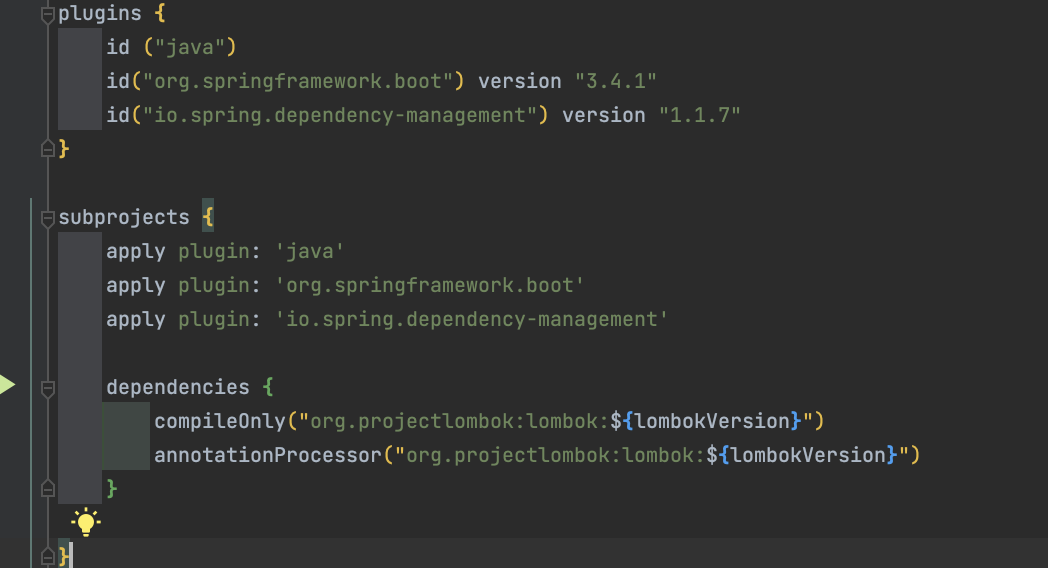Collapse the plugins block fold marker
Screen dimensions: 1048x568
47,14
